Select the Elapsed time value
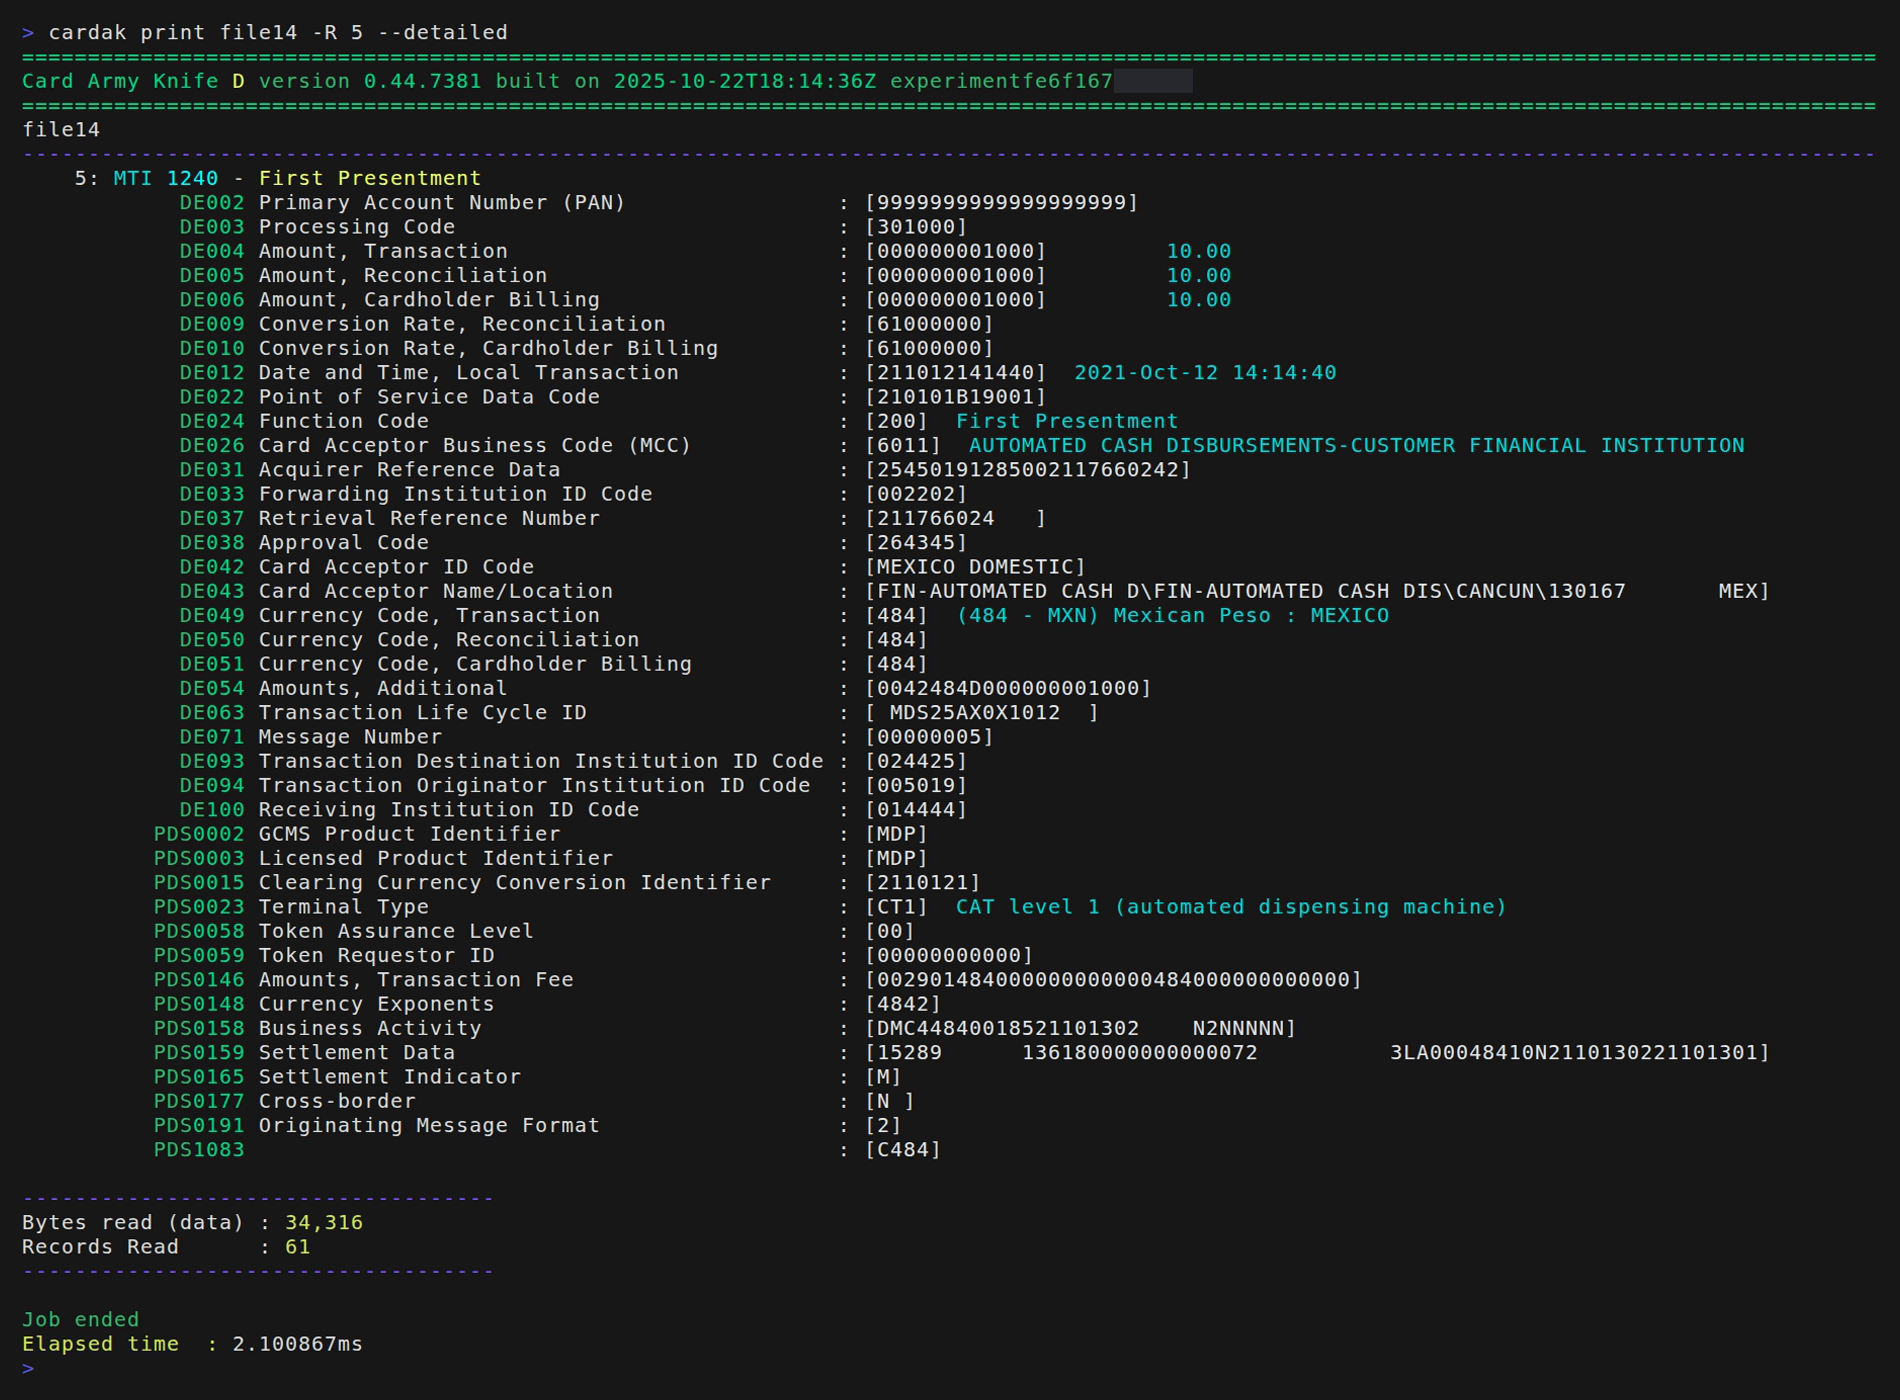This screenshot has height=1400, width=1900. click(295, 1344)
